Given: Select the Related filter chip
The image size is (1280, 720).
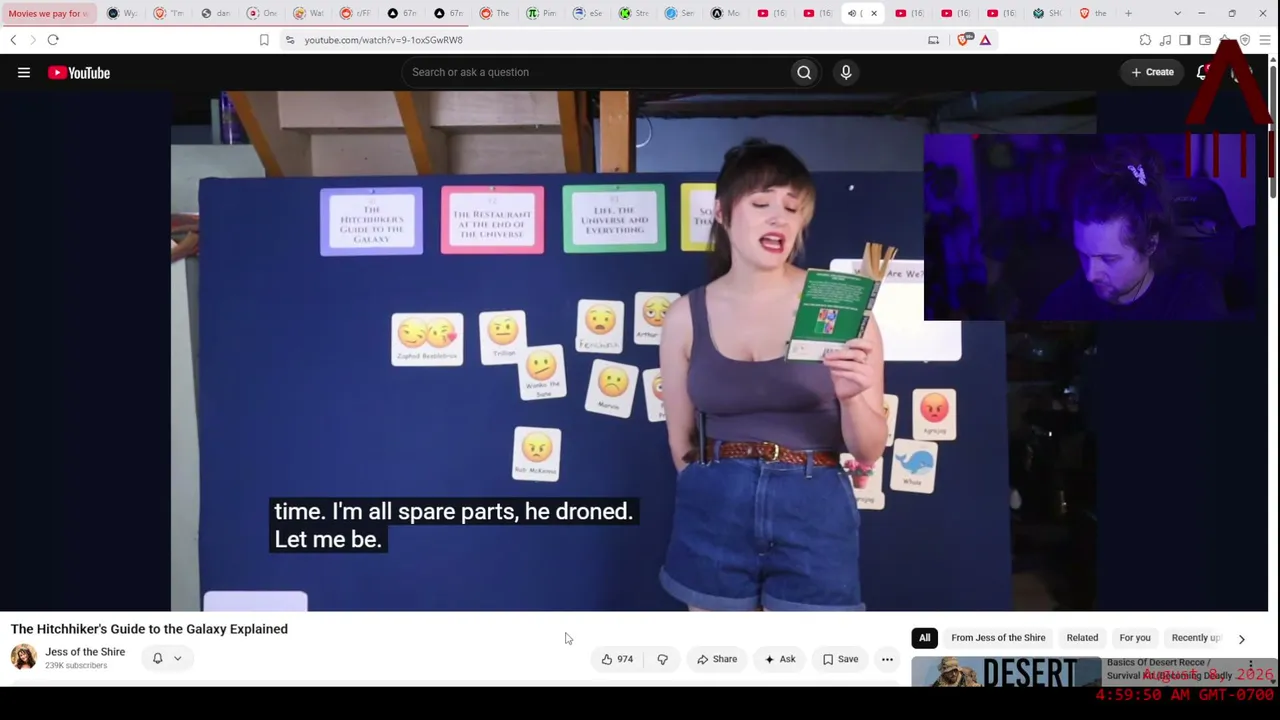Looking at the screenshot, I should point(1082,638).
